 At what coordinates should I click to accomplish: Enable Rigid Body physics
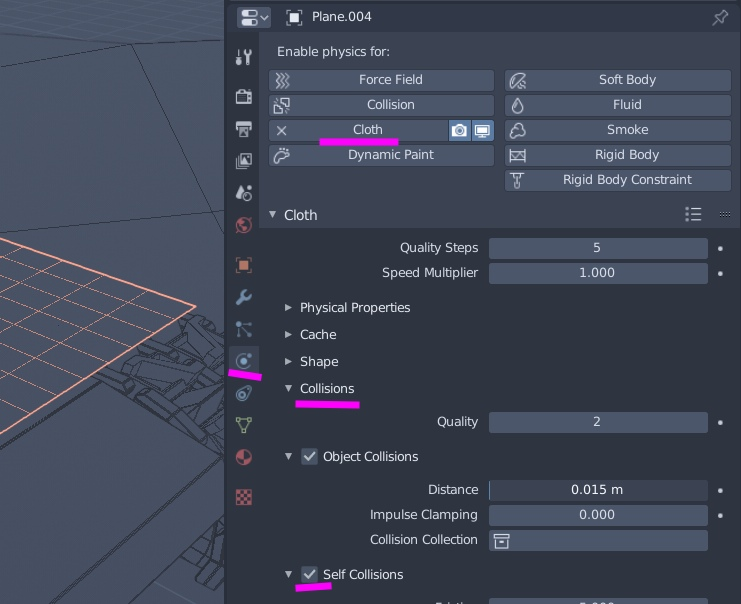pyautogui.click(x=618, y=155)
